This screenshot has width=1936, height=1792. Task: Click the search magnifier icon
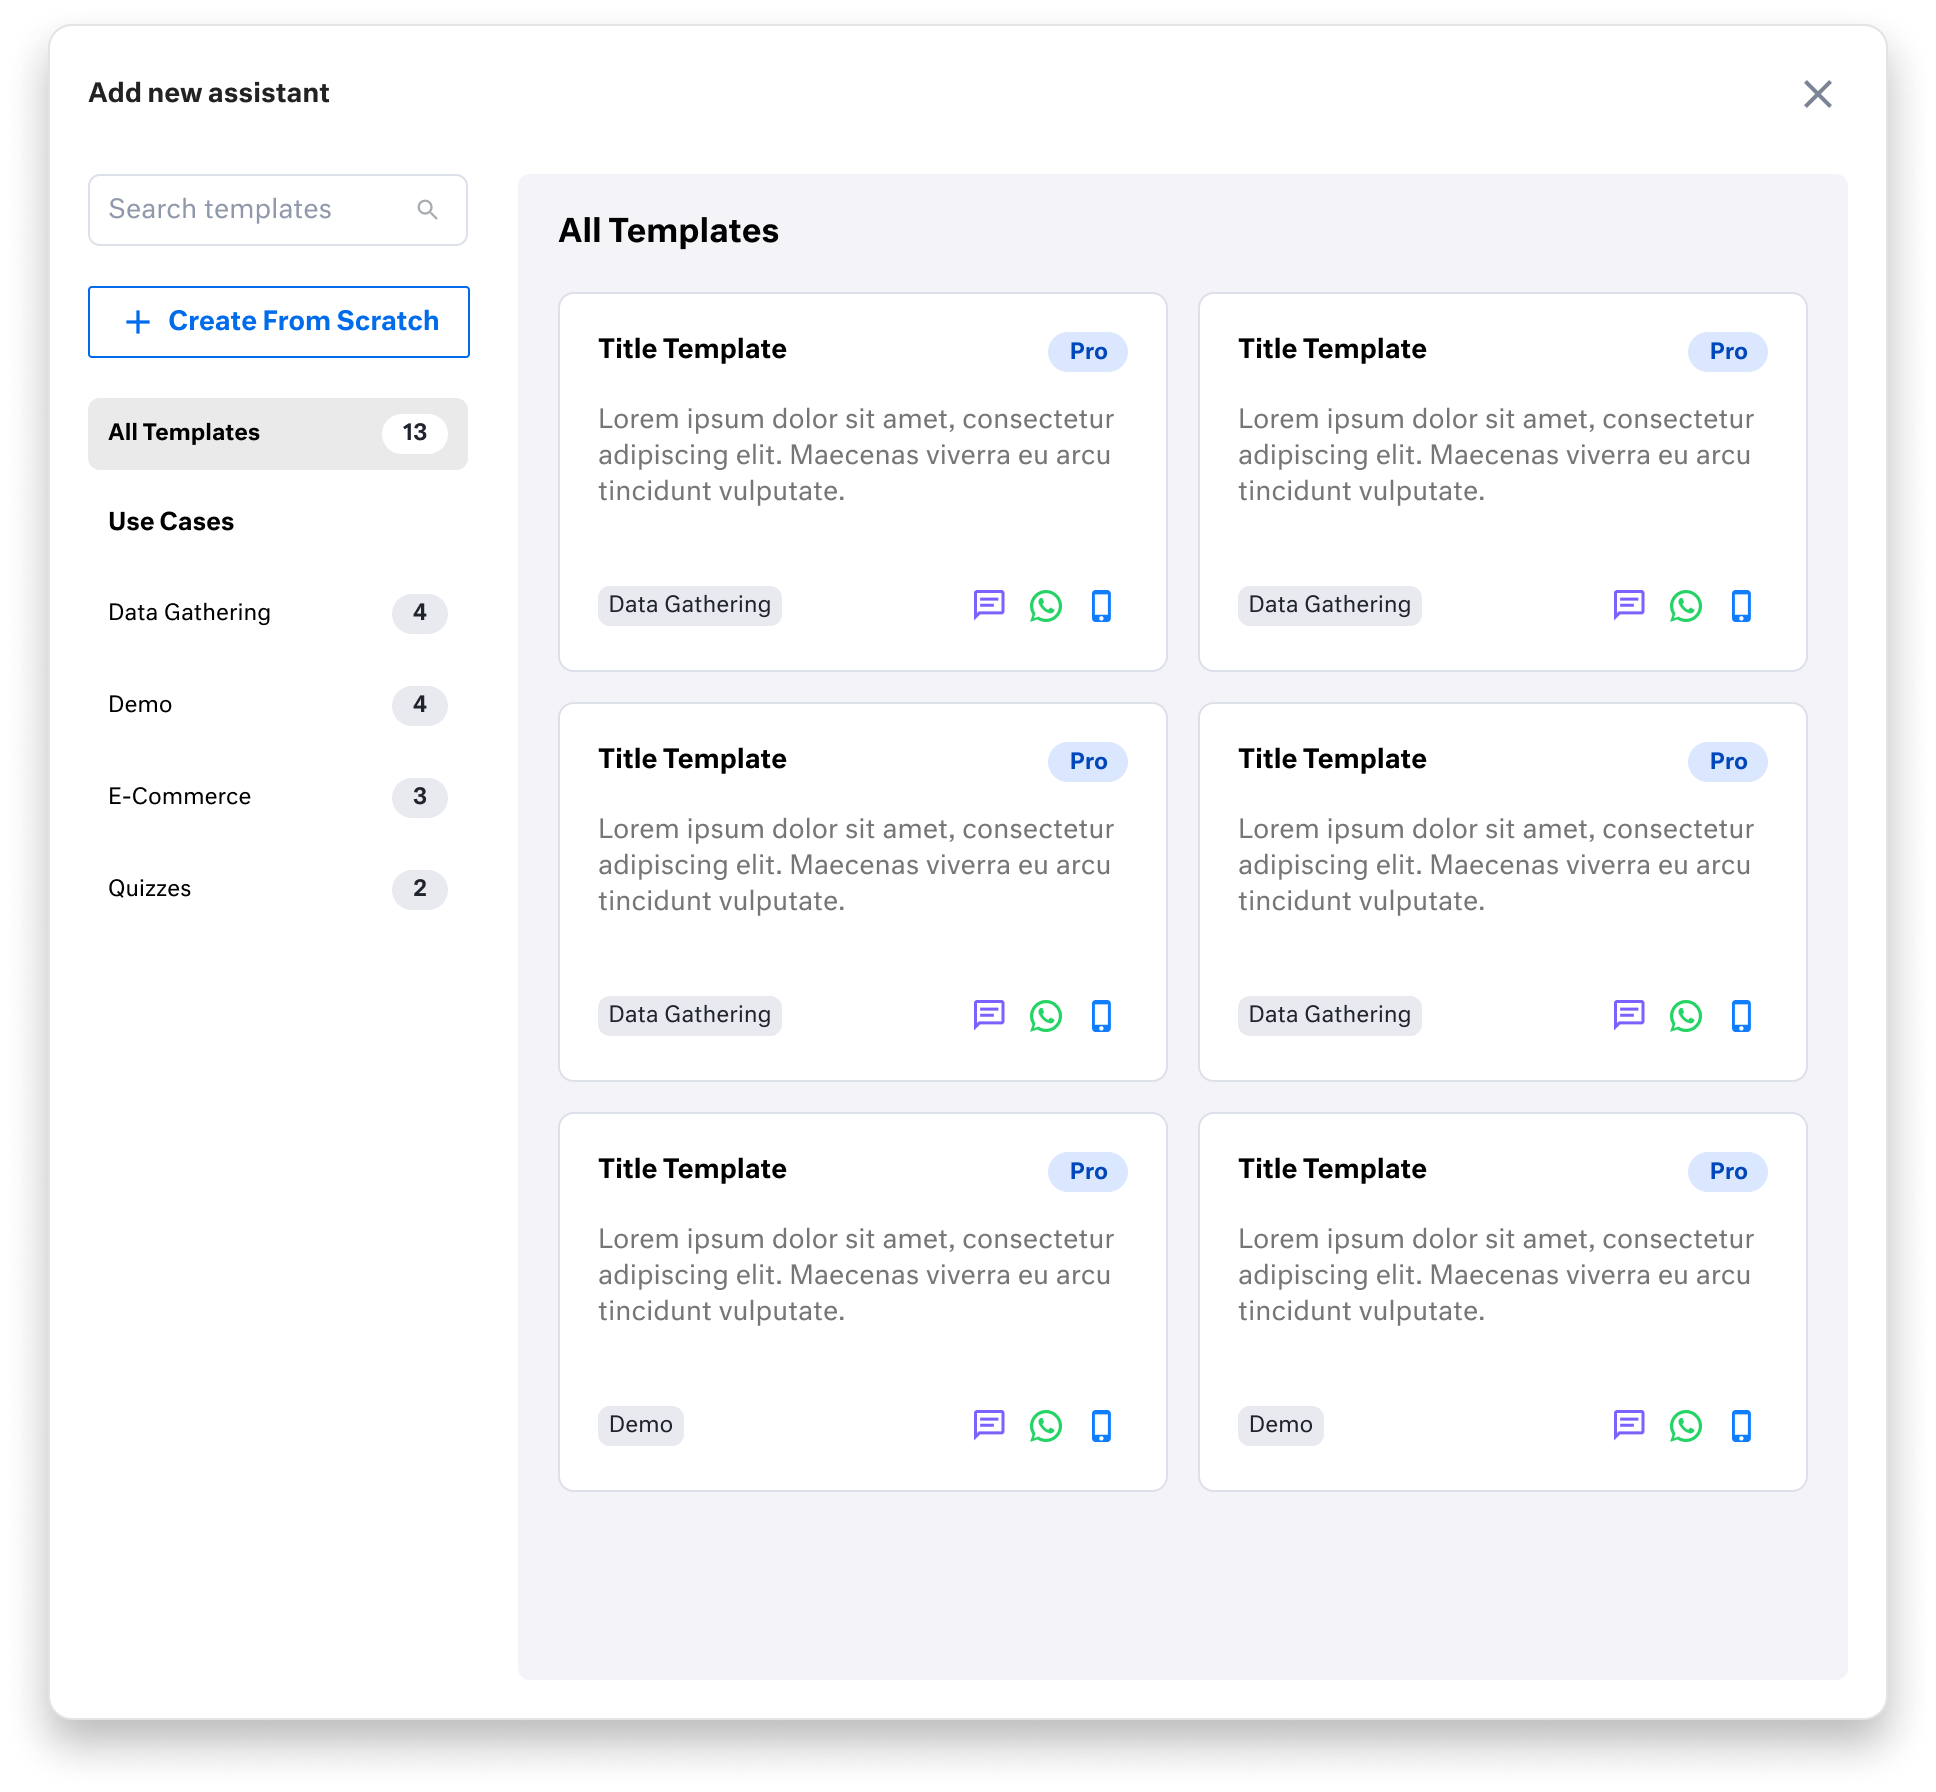pyautogui.click(x=427, y=209)
